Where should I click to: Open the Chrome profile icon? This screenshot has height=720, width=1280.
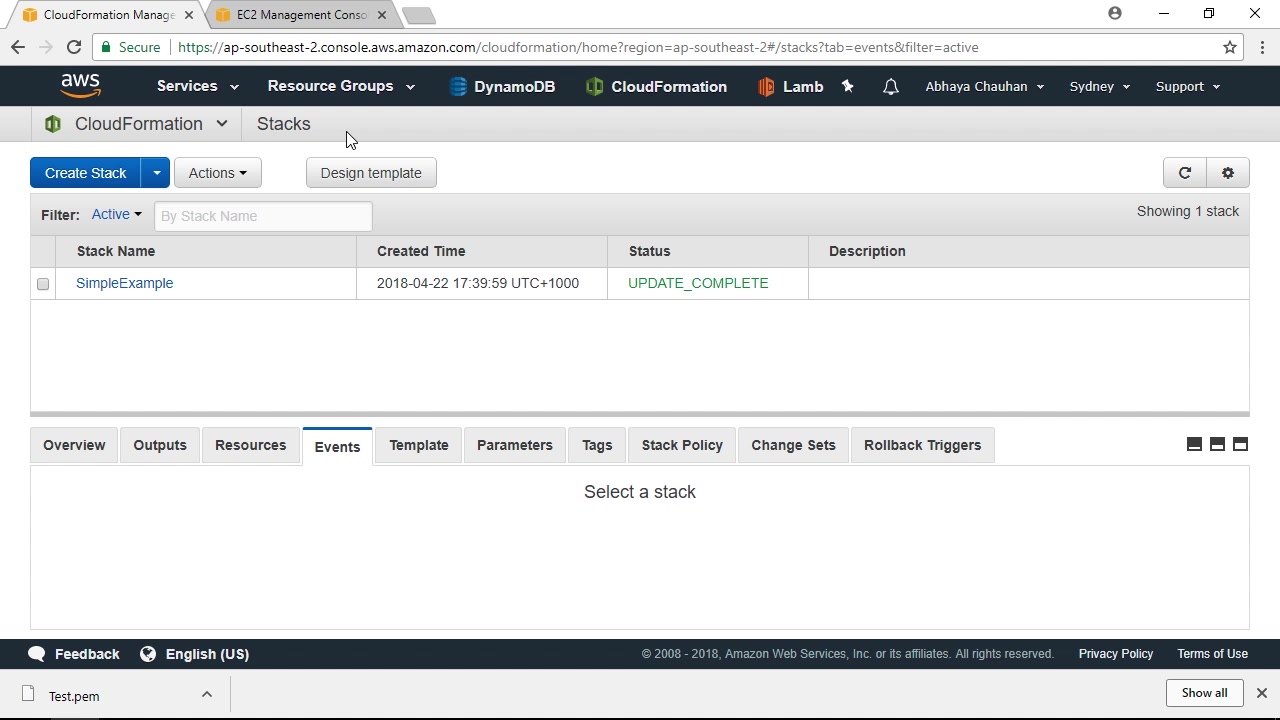(1115, 13)
